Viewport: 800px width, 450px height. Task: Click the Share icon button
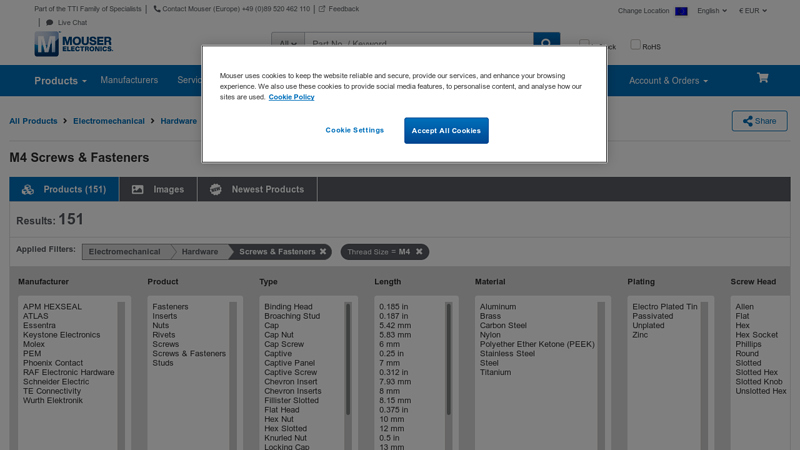coord(760,121)
